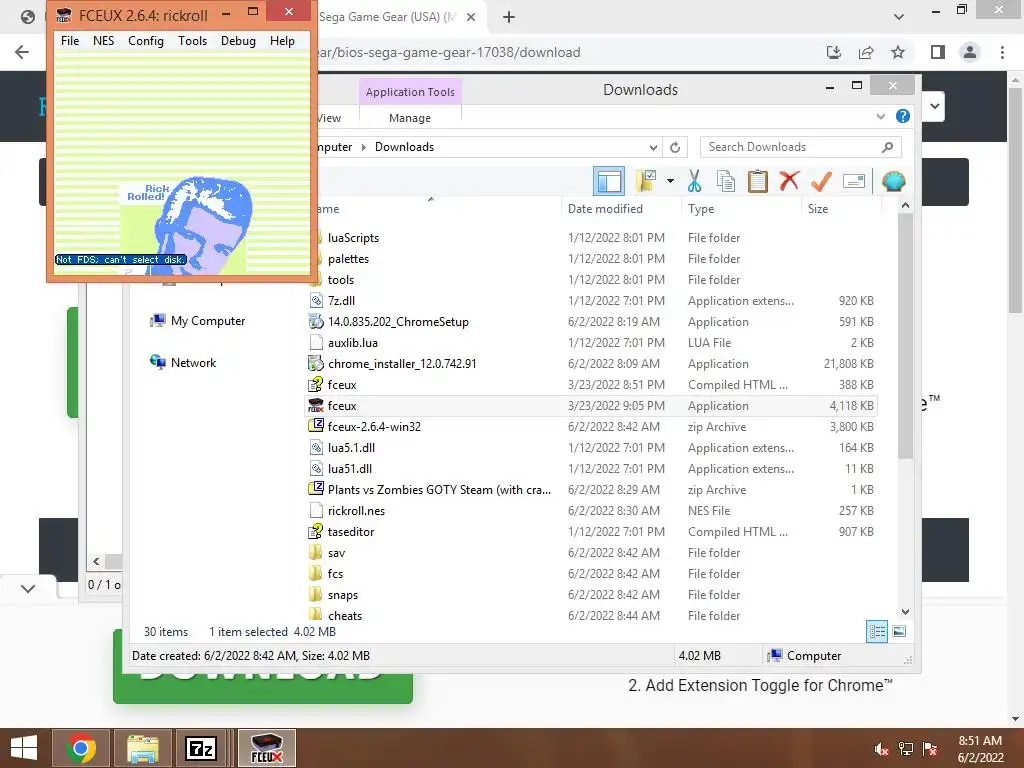The image size is (1024, 768).
Task: Click the Action Center flag tray icon
Action: point(930,749)
